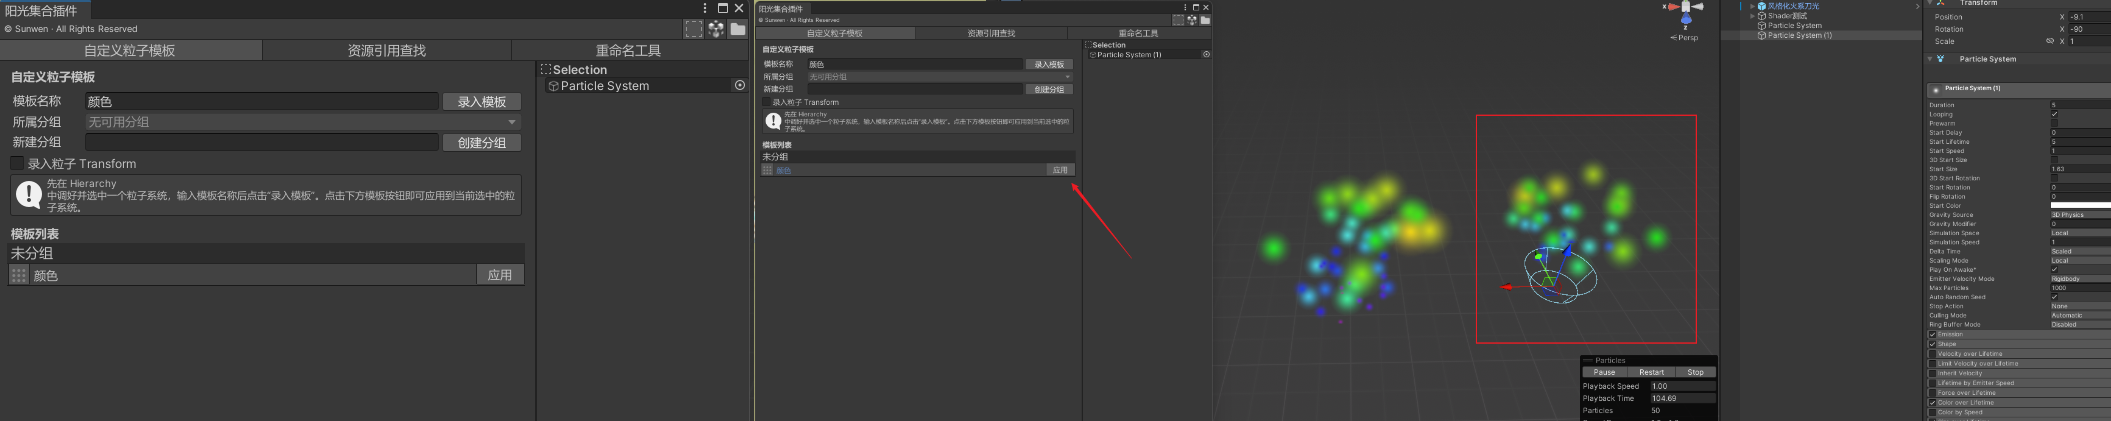Switch to the 重命名工具 tab
2111x421 pixels.
pos(629,50)
